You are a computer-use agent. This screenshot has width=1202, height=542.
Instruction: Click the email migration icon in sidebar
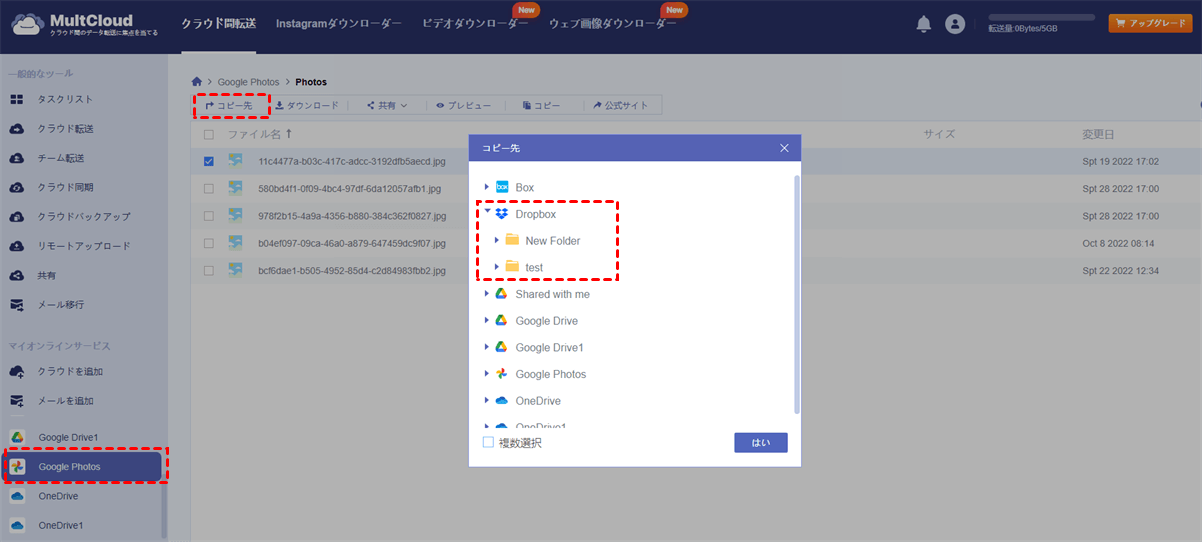point(17,304)
